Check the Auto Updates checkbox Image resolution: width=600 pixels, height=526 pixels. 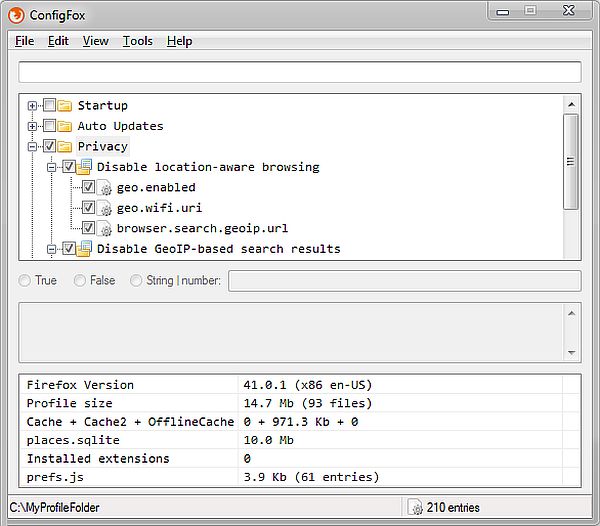tap(49, 125)
